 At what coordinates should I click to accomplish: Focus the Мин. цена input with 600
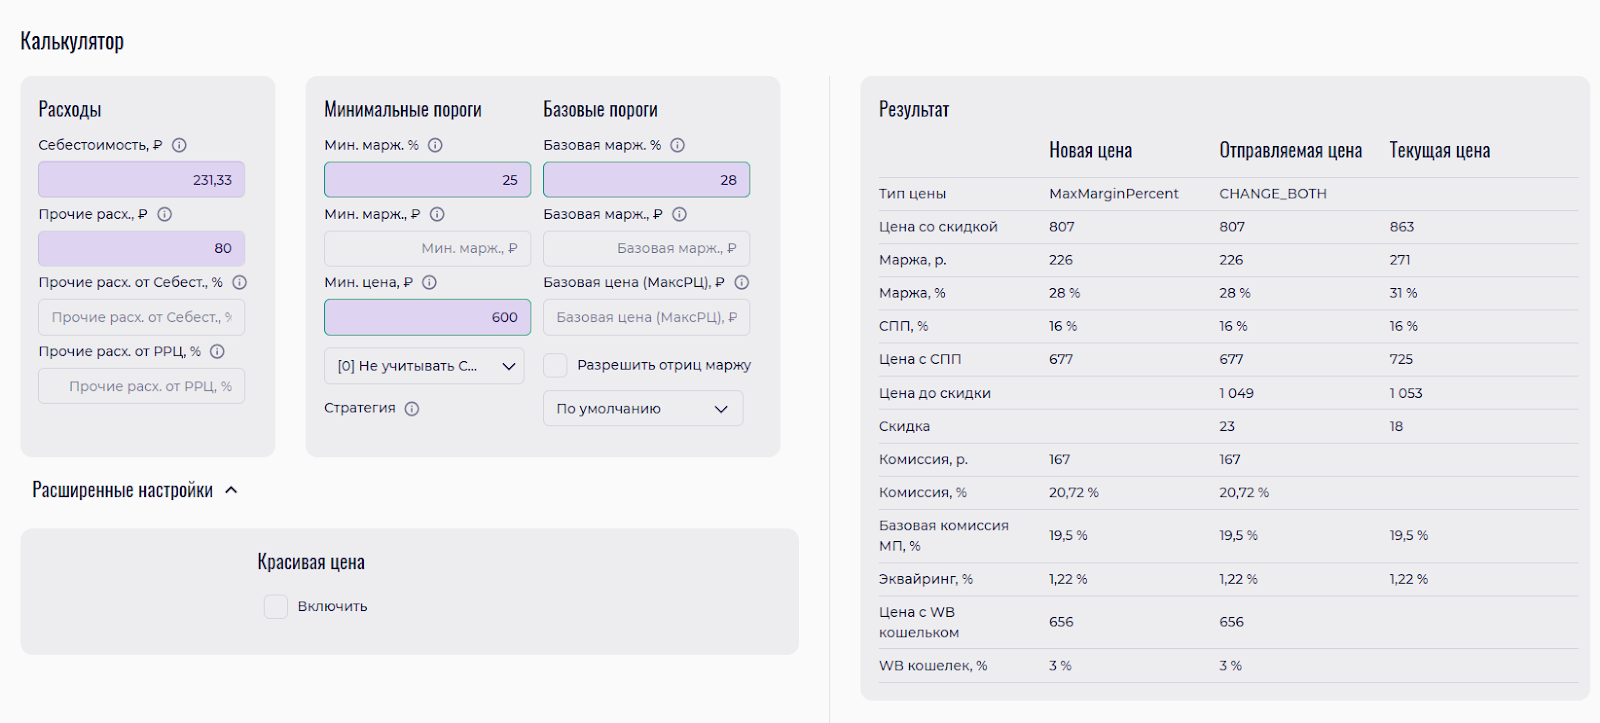pyautogui.click(x=427, y=317)
